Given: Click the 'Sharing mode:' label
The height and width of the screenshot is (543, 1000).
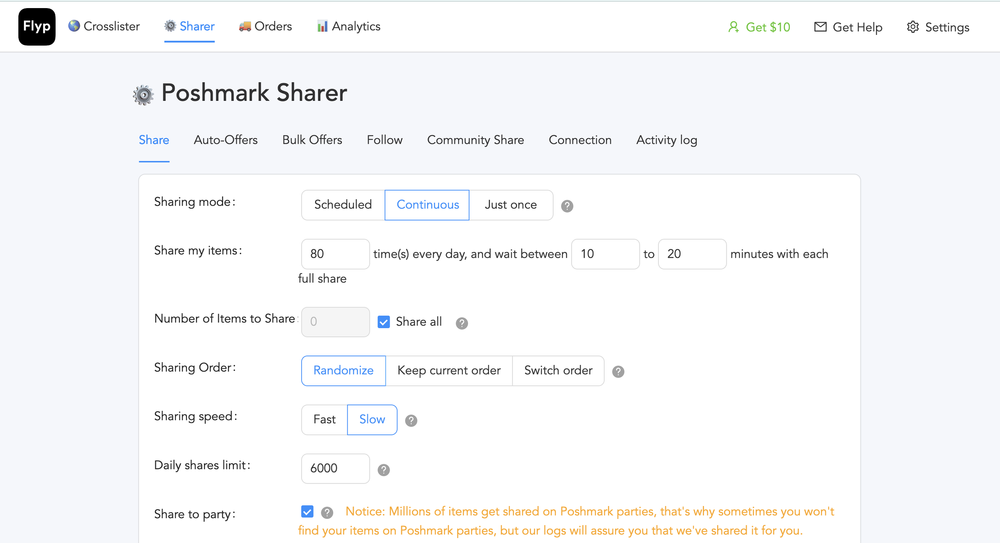Looking at the screenshot, I should [195, 202].
